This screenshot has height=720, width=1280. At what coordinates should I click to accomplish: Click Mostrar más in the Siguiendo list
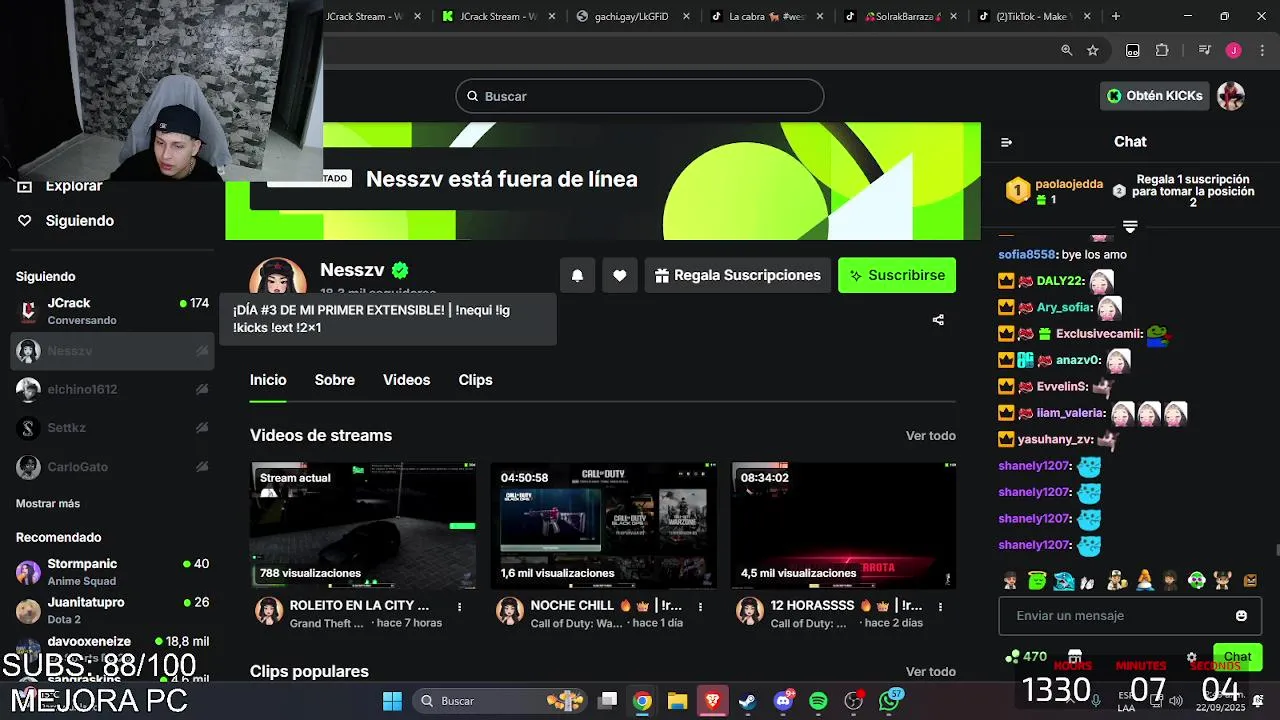click(x=48, y=504)
